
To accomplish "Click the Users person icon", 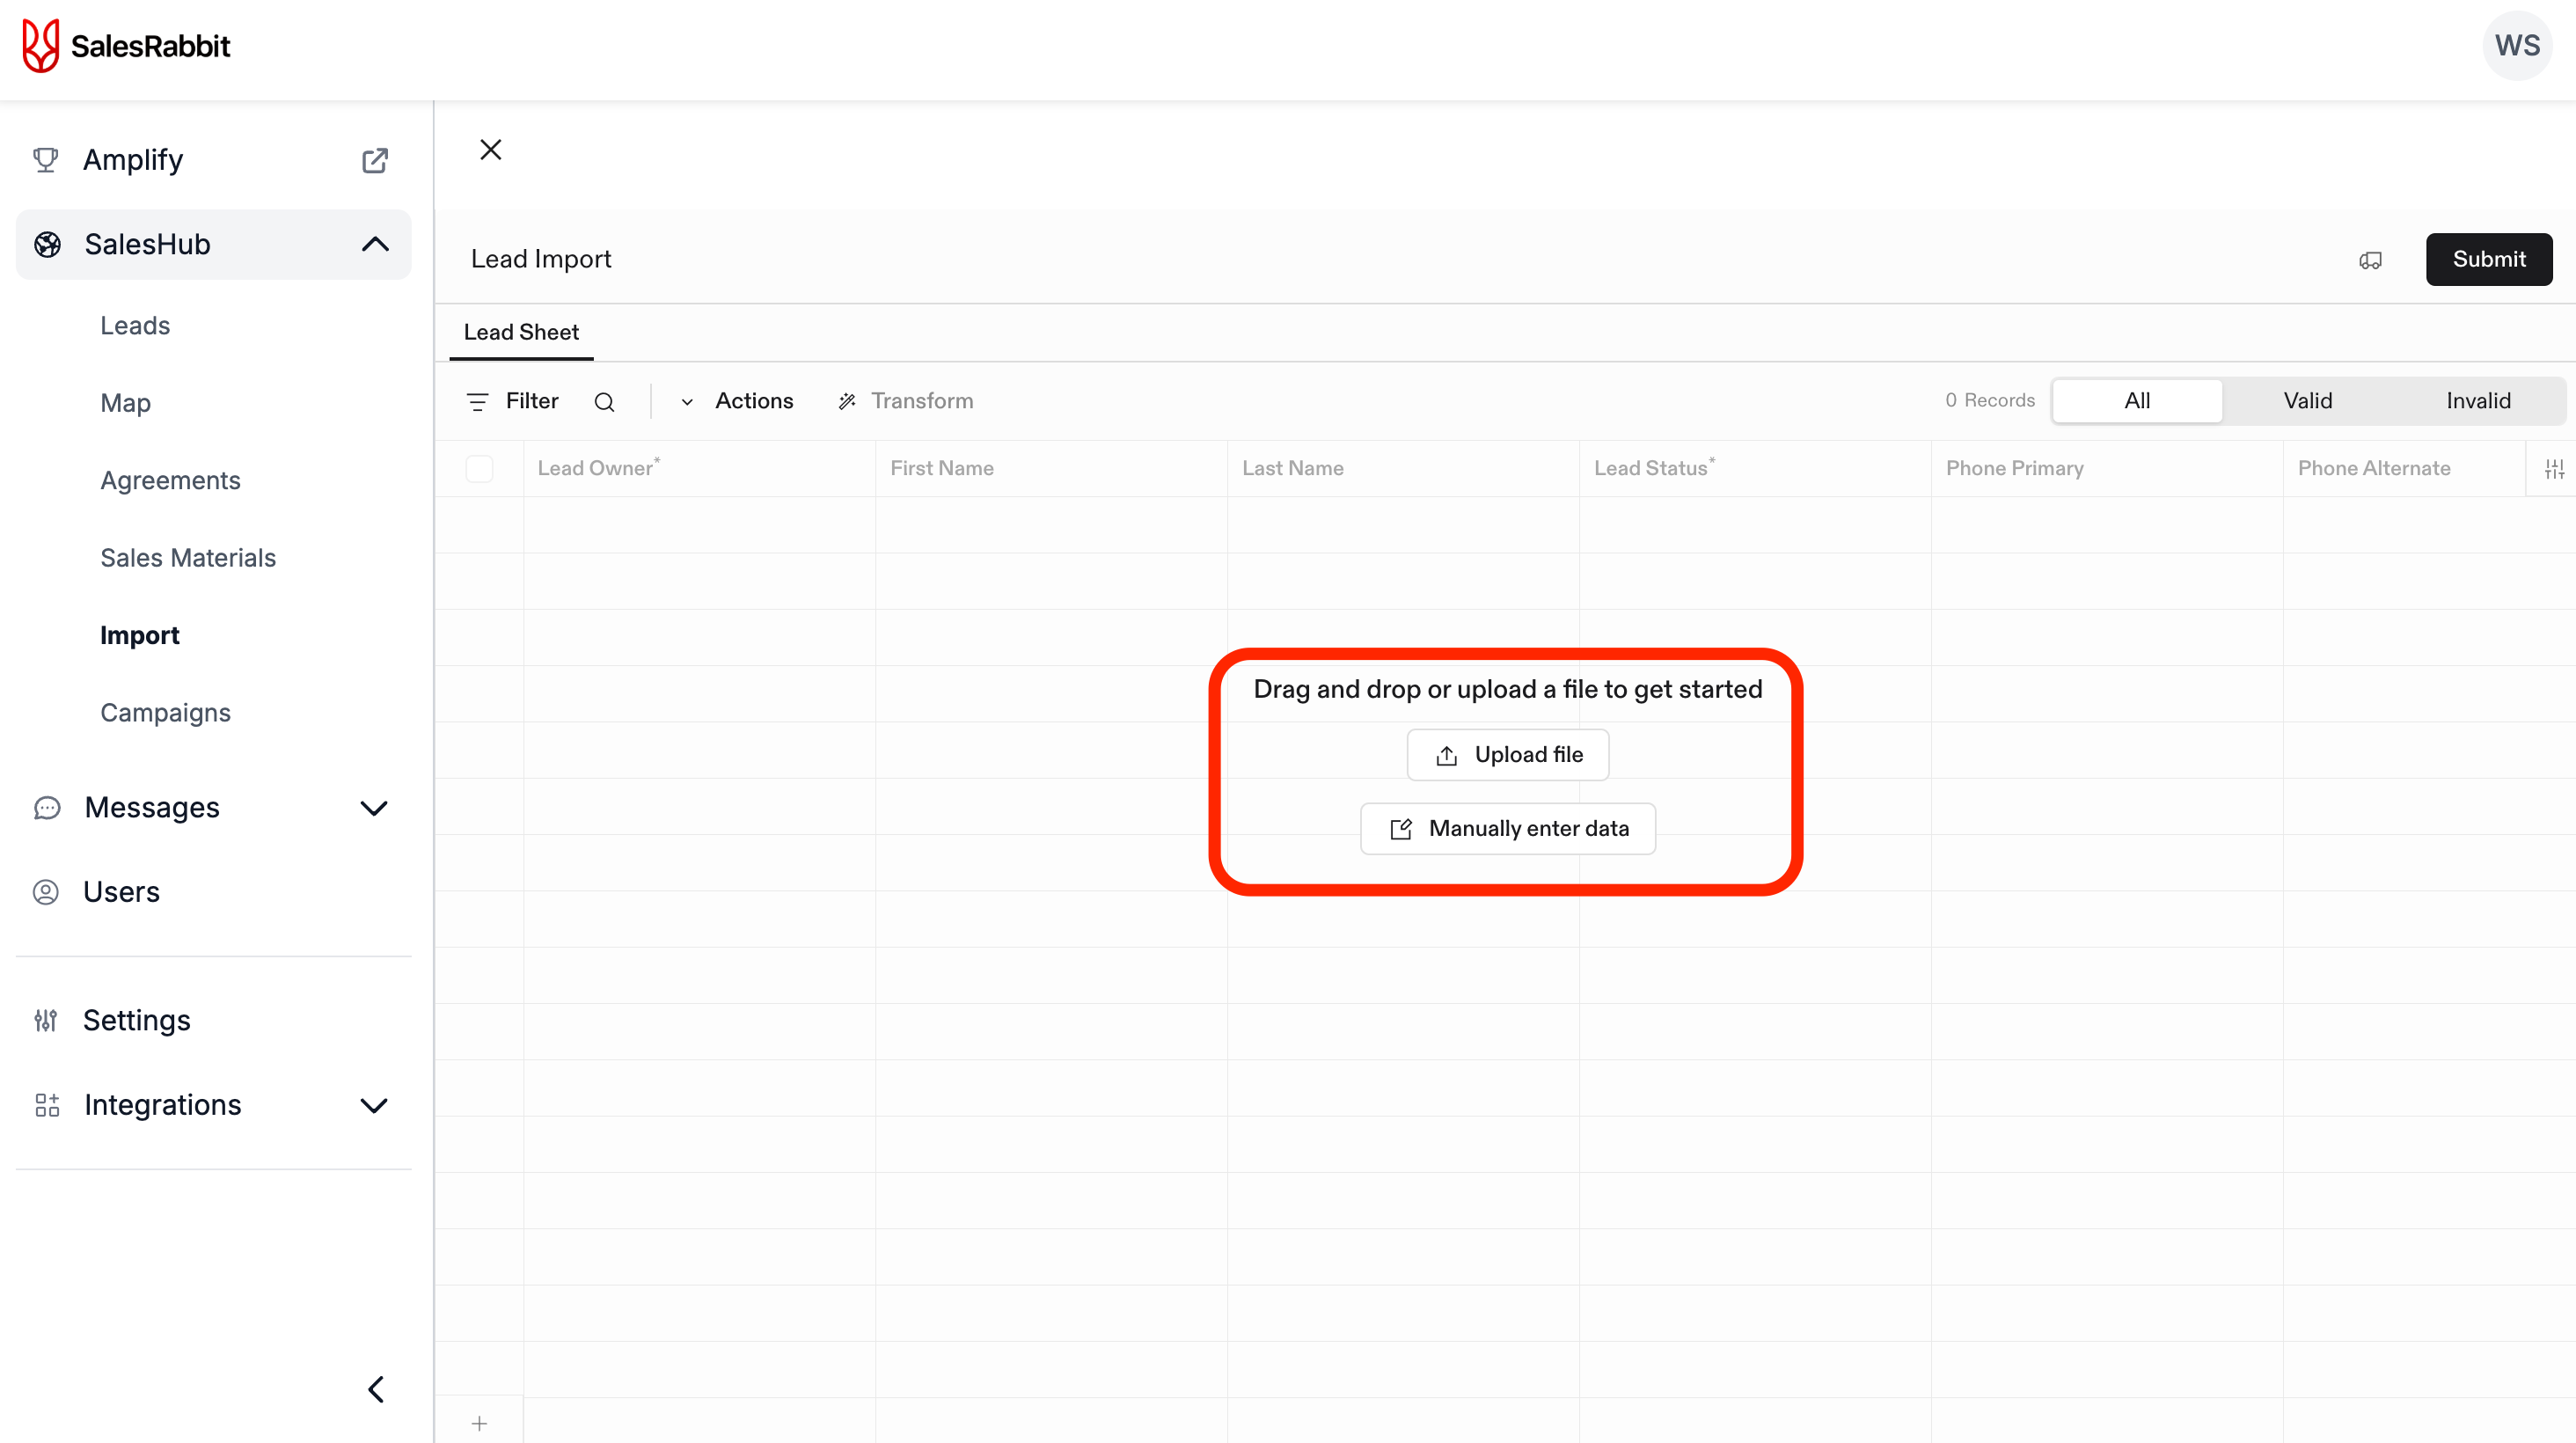I will (x=46, y=892).
